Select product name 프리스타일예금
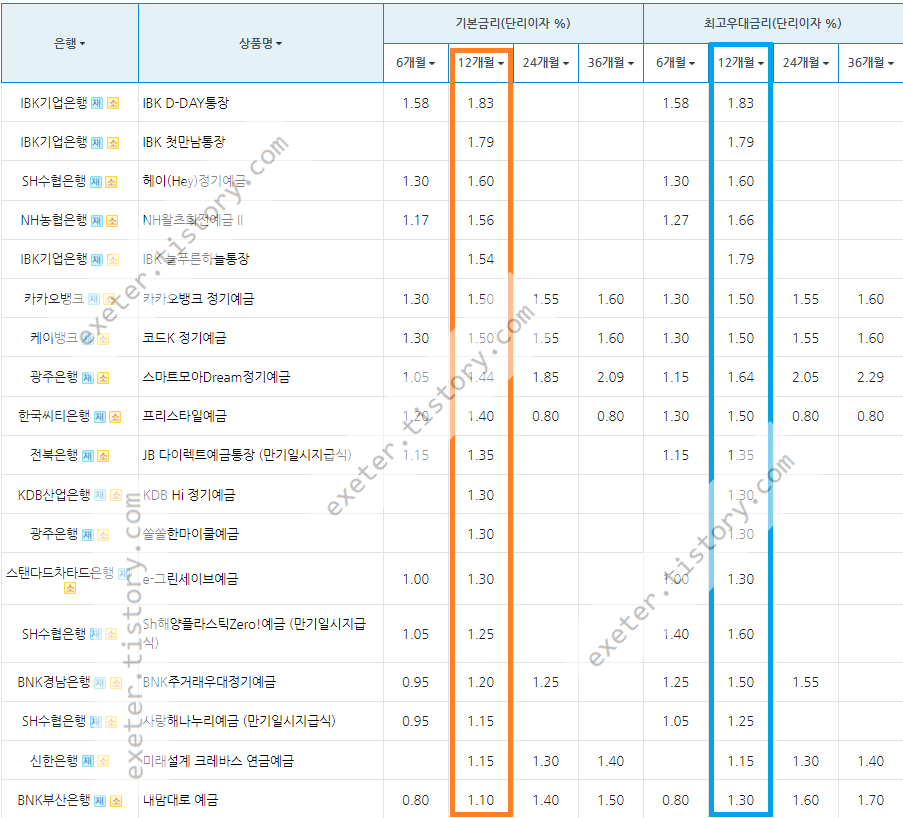Viewport: 903px width, 818px height. [x=184, y=416]
